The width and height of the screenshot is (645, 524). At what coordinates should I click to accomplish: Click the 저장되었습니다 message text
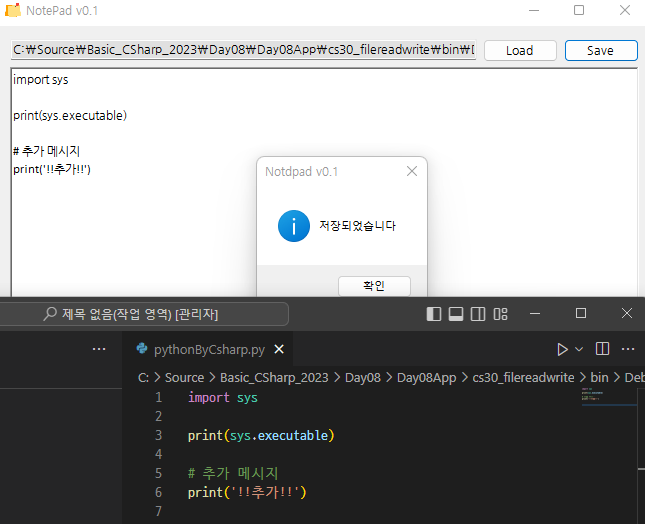coord(357,226)
